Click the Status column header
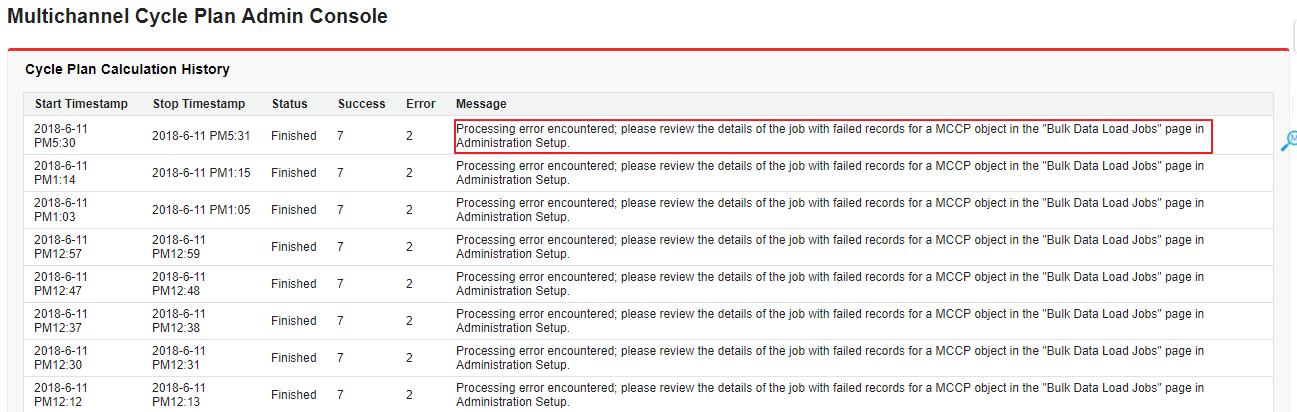 290,104
